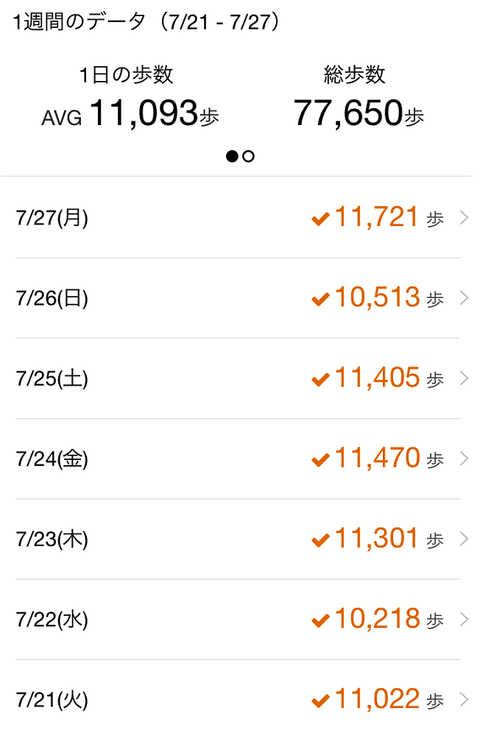Tap the 7/22(水) date label

pyautogui.click(x=52, y=620)
